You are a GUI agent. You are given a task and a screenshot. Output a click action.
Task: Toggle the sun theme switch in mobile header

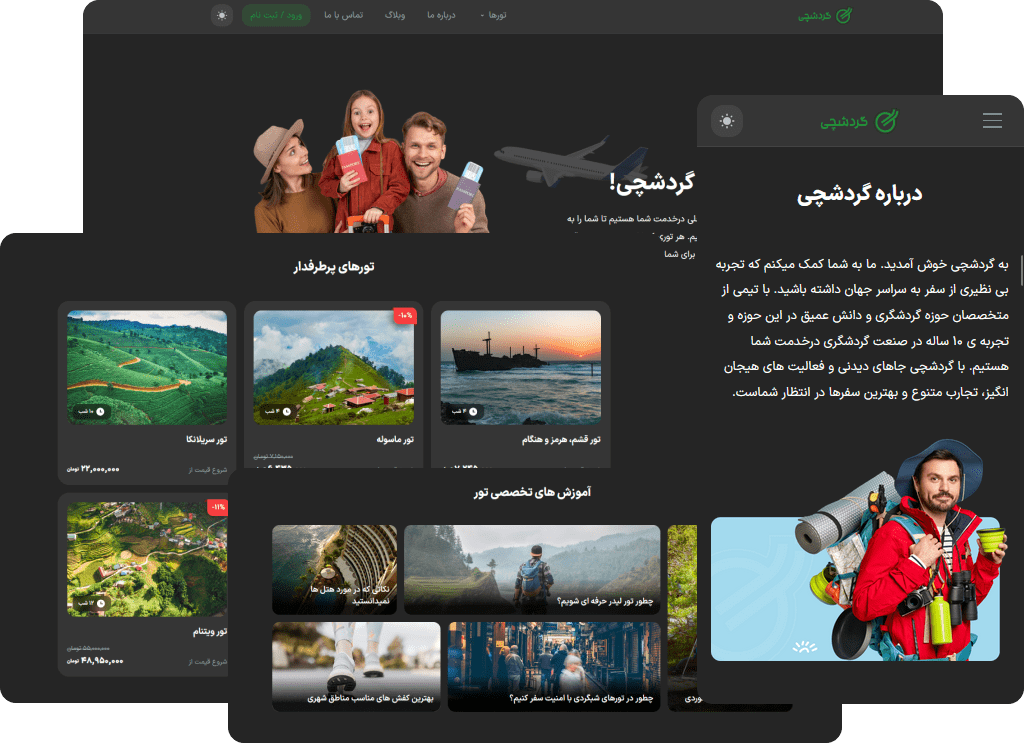pyautogui.click(x=727, y=121)
